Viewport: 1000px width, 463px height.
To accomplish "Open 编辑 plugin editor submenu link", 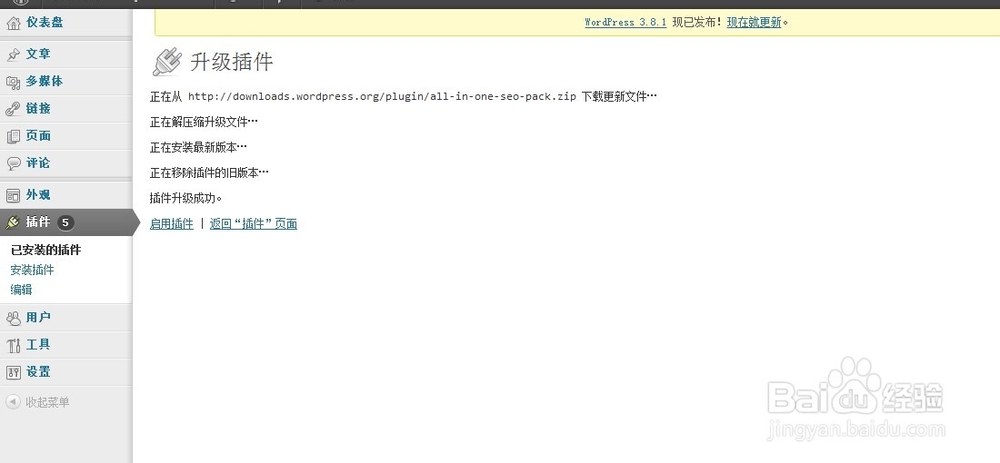I will [x=21, y=290].
